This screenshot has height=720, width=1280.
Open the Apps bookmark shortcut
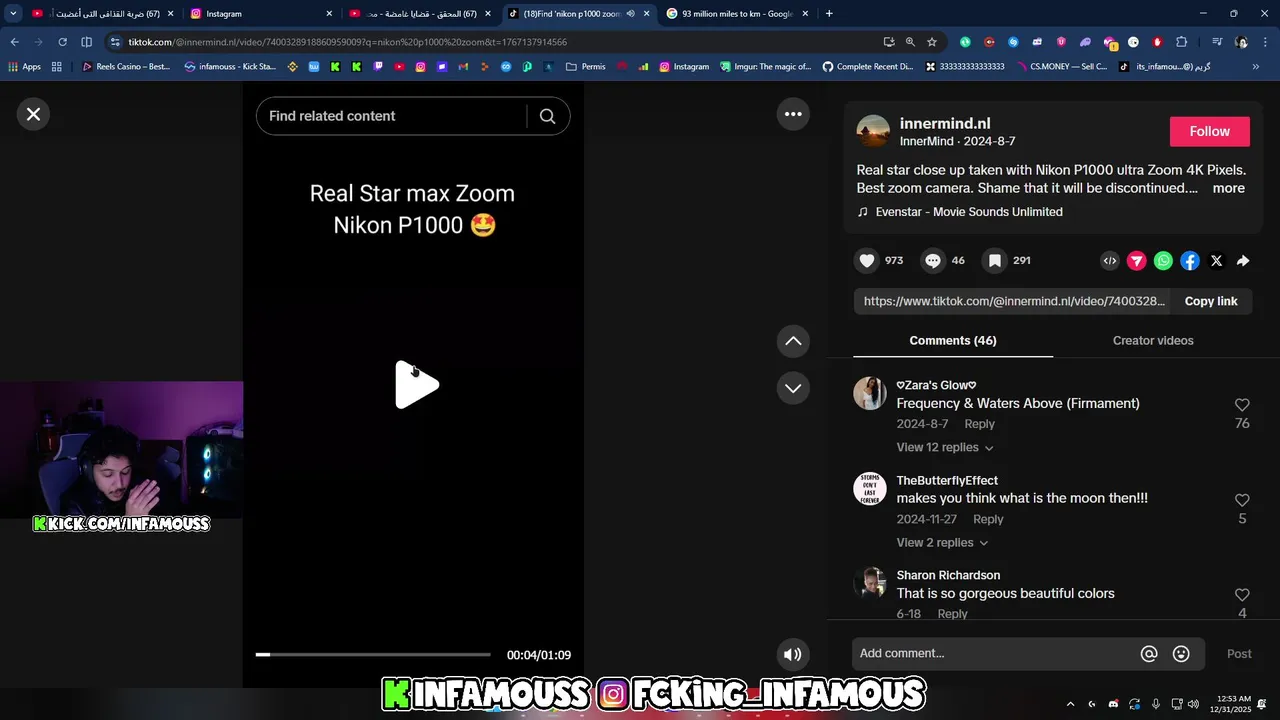25,67
